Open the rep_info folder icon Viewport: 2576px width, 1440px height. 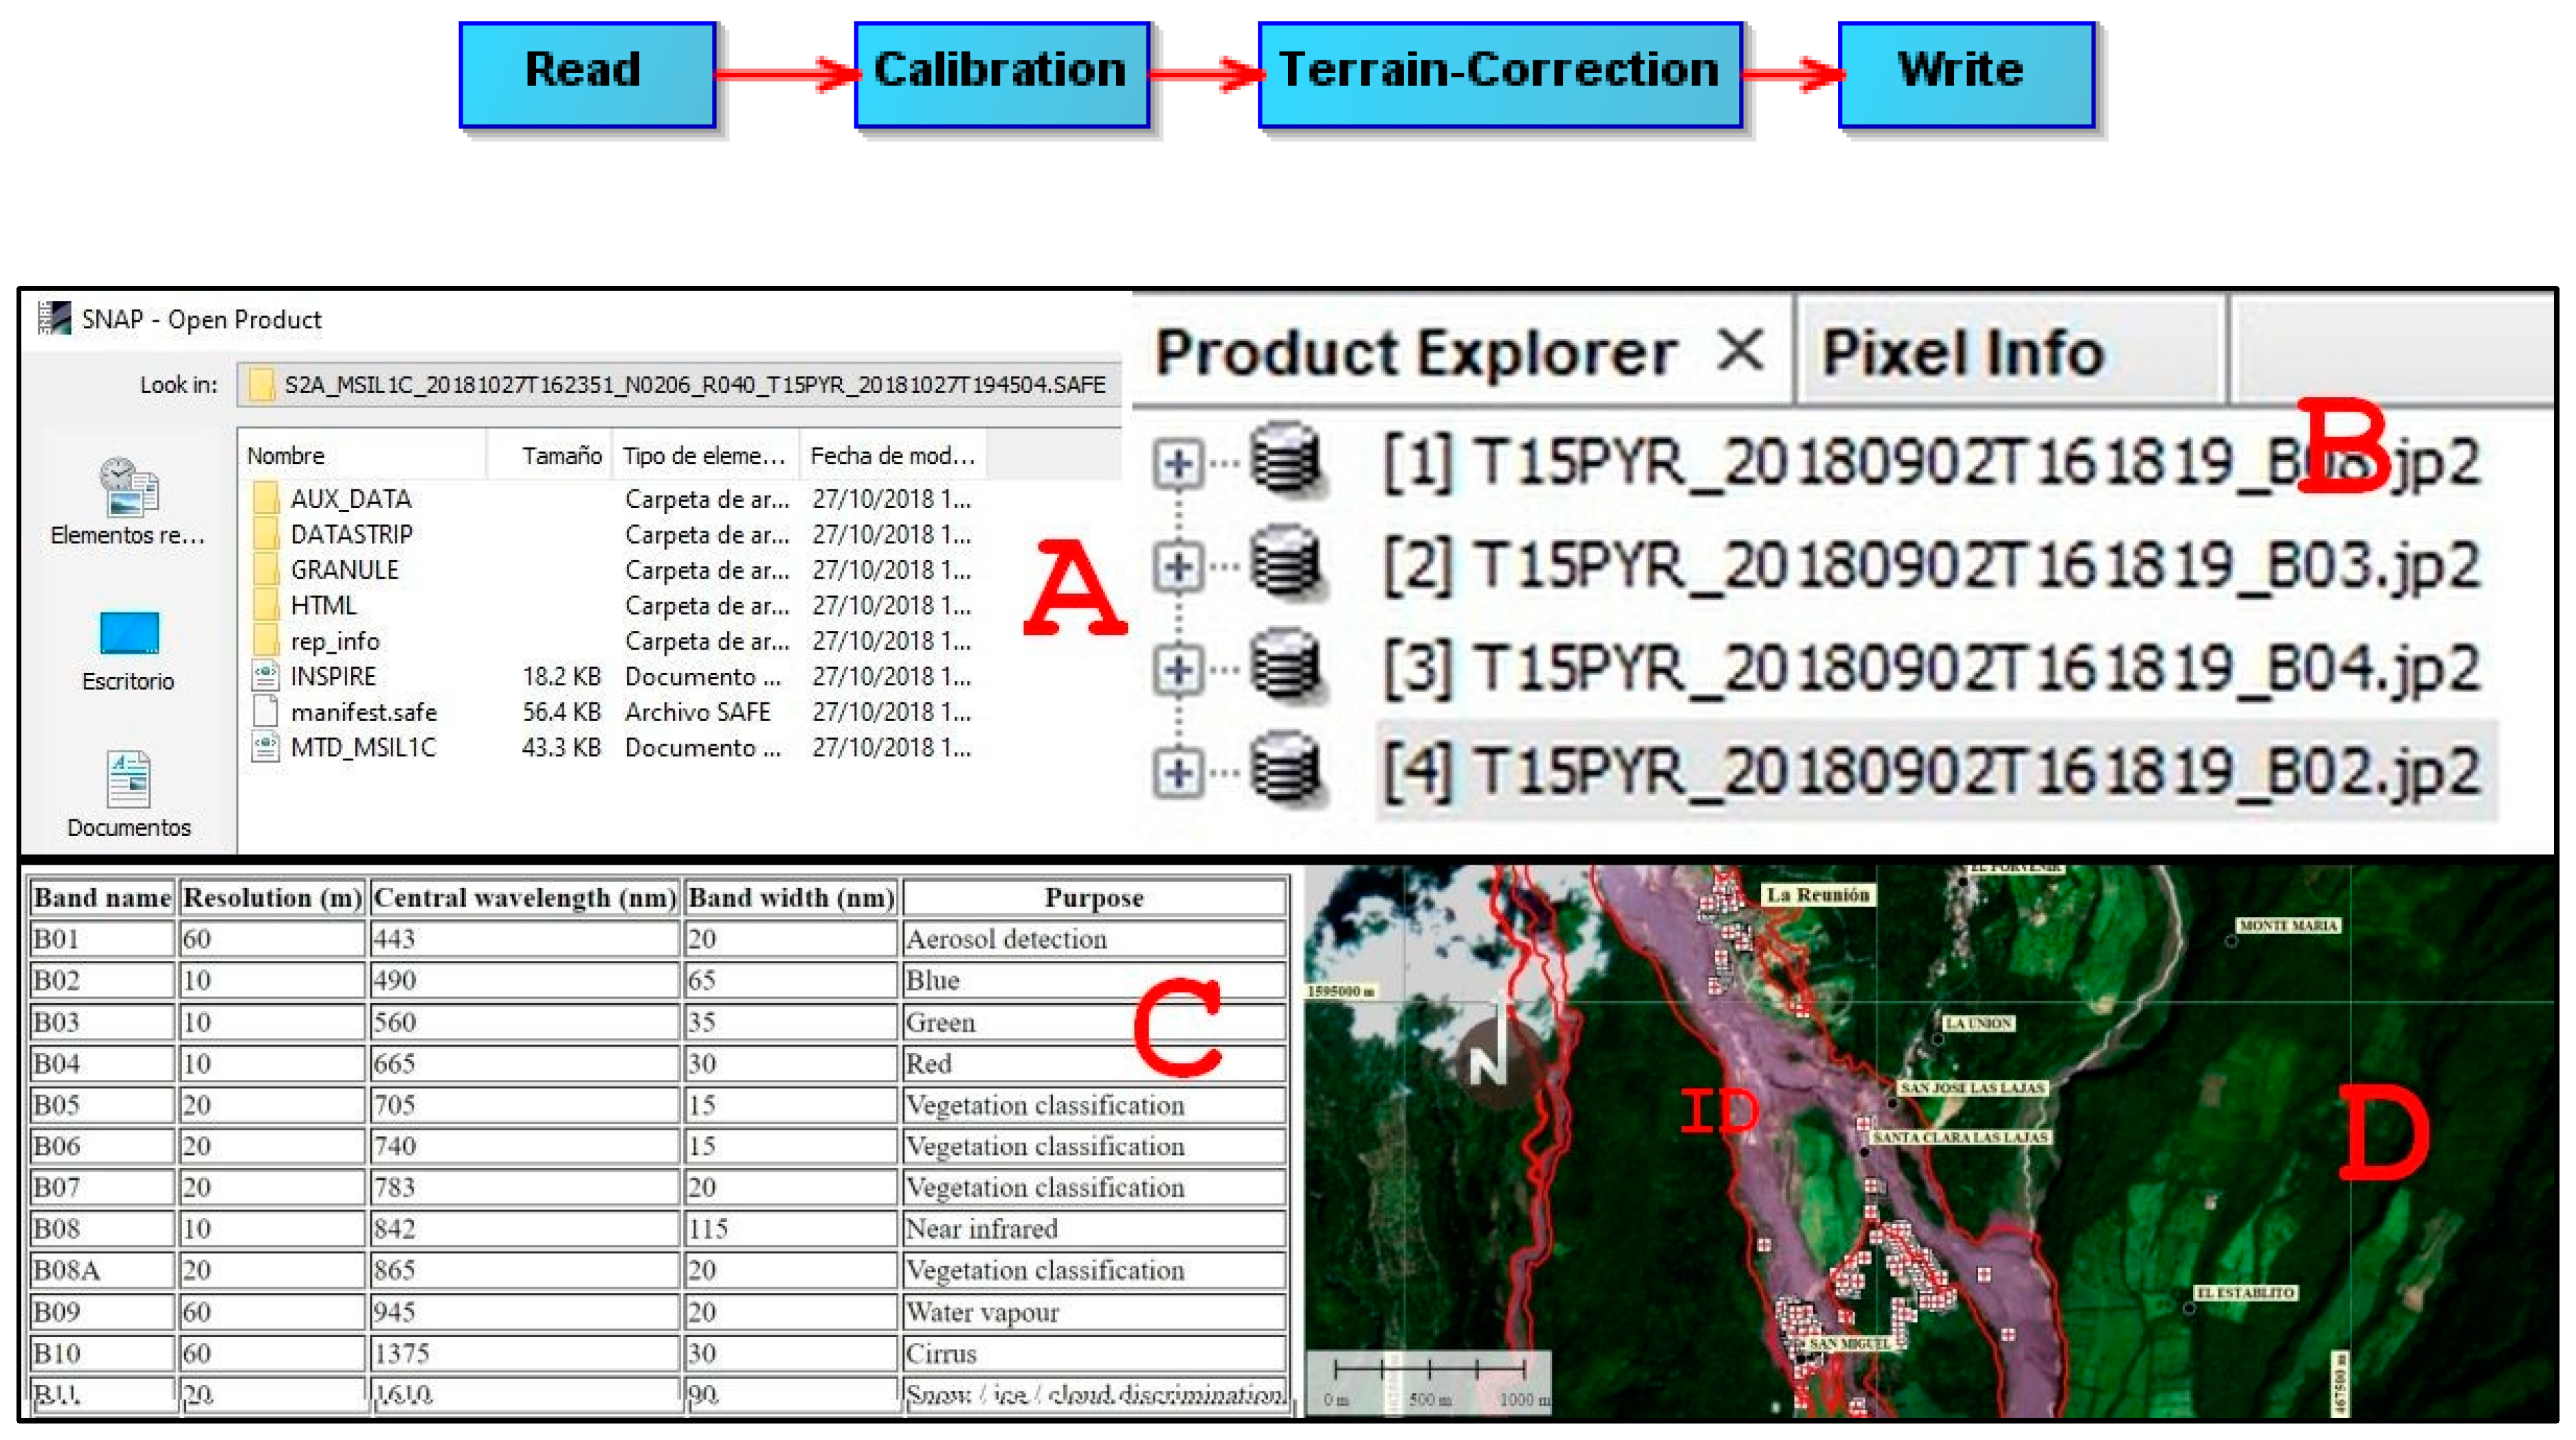(265, 641)
